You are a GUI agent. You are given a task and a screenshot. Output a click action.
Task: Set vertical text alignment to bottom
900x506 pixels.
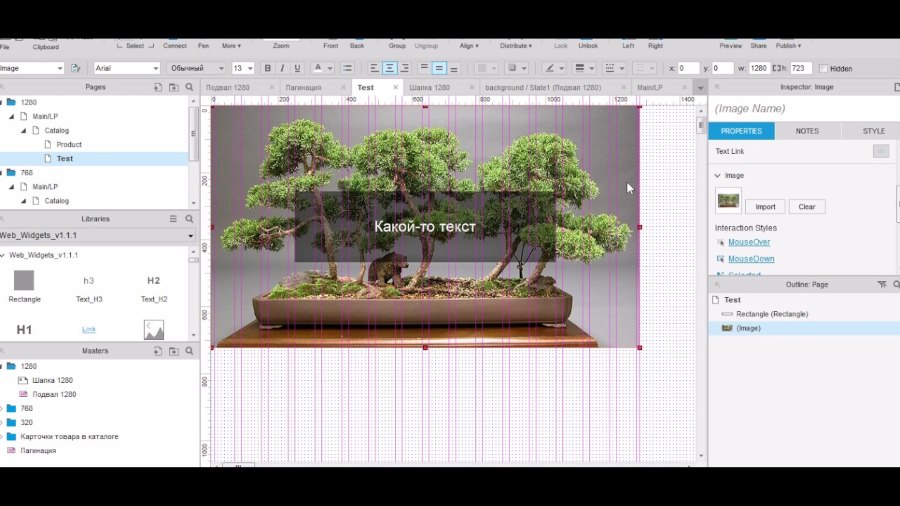coord(454,68)
